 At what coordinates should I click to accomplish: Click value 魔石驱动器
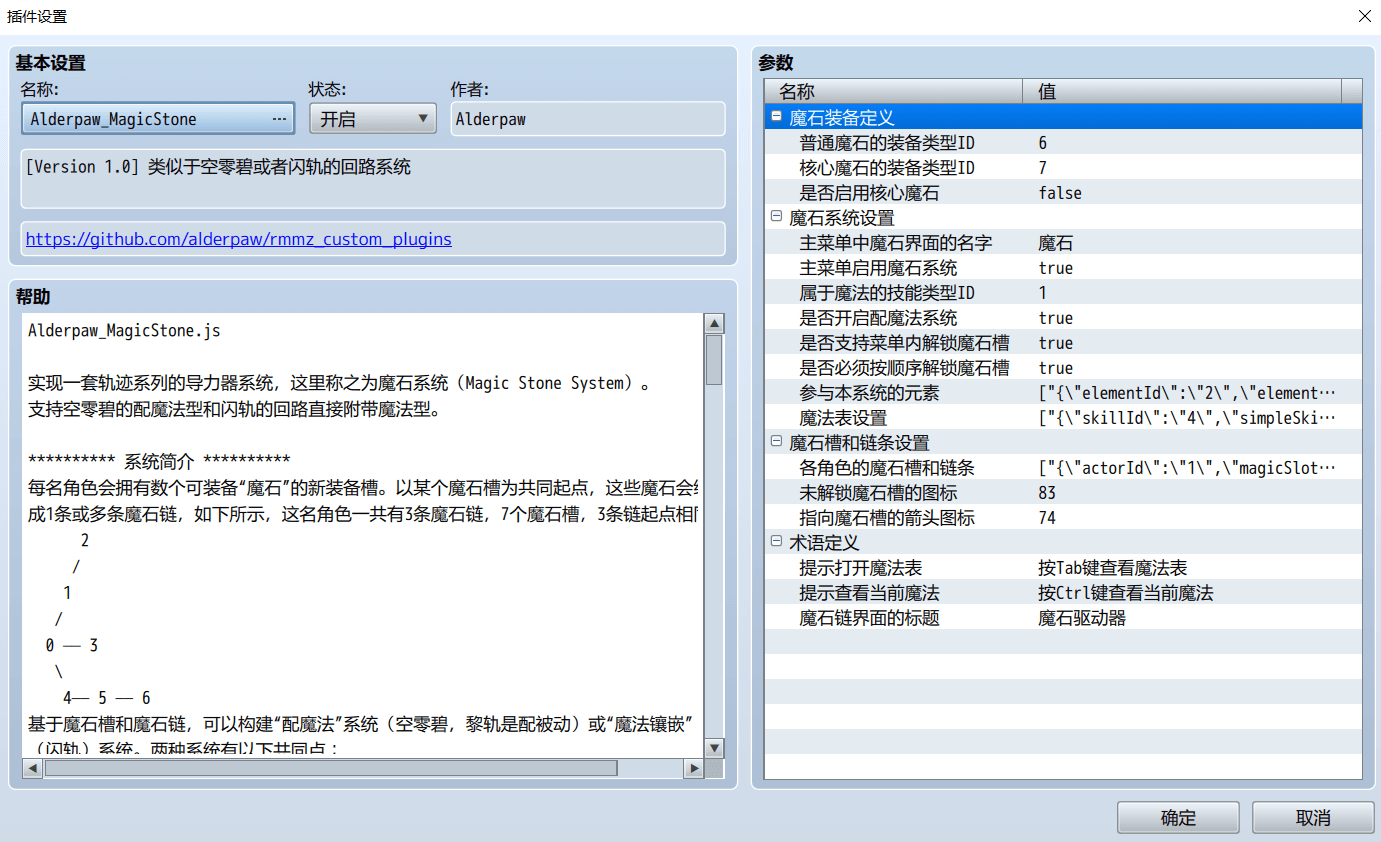(1082, 617)
